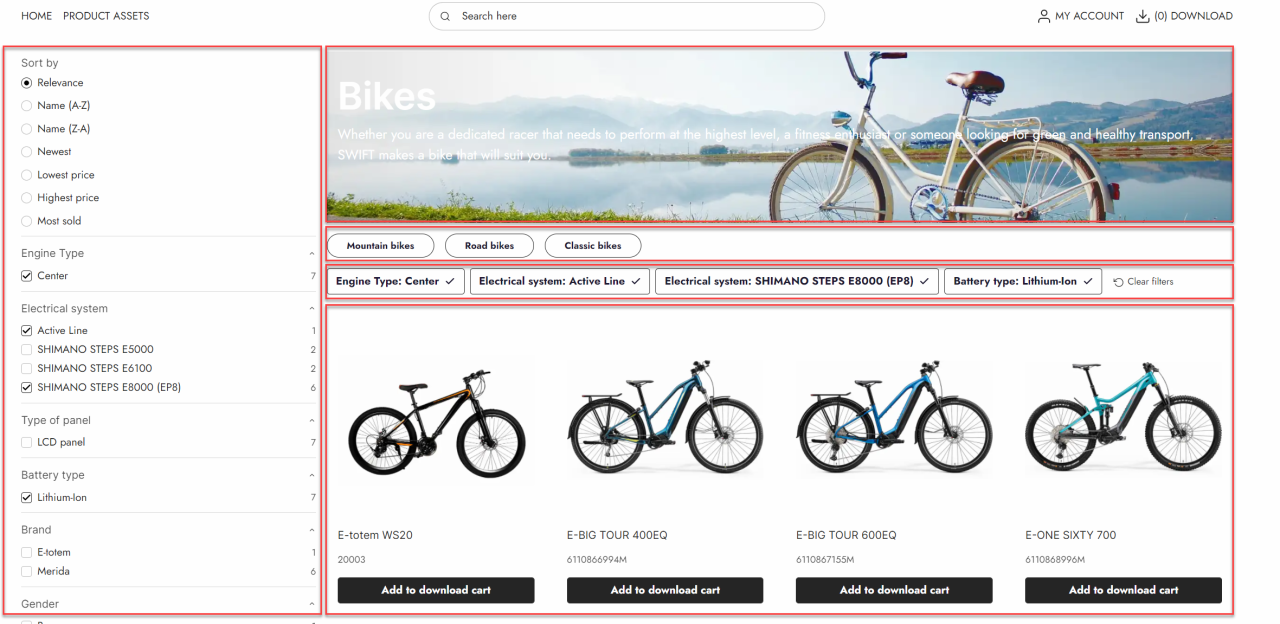
Task: Select the Mountain bikes category button
Action: (380, 246)
